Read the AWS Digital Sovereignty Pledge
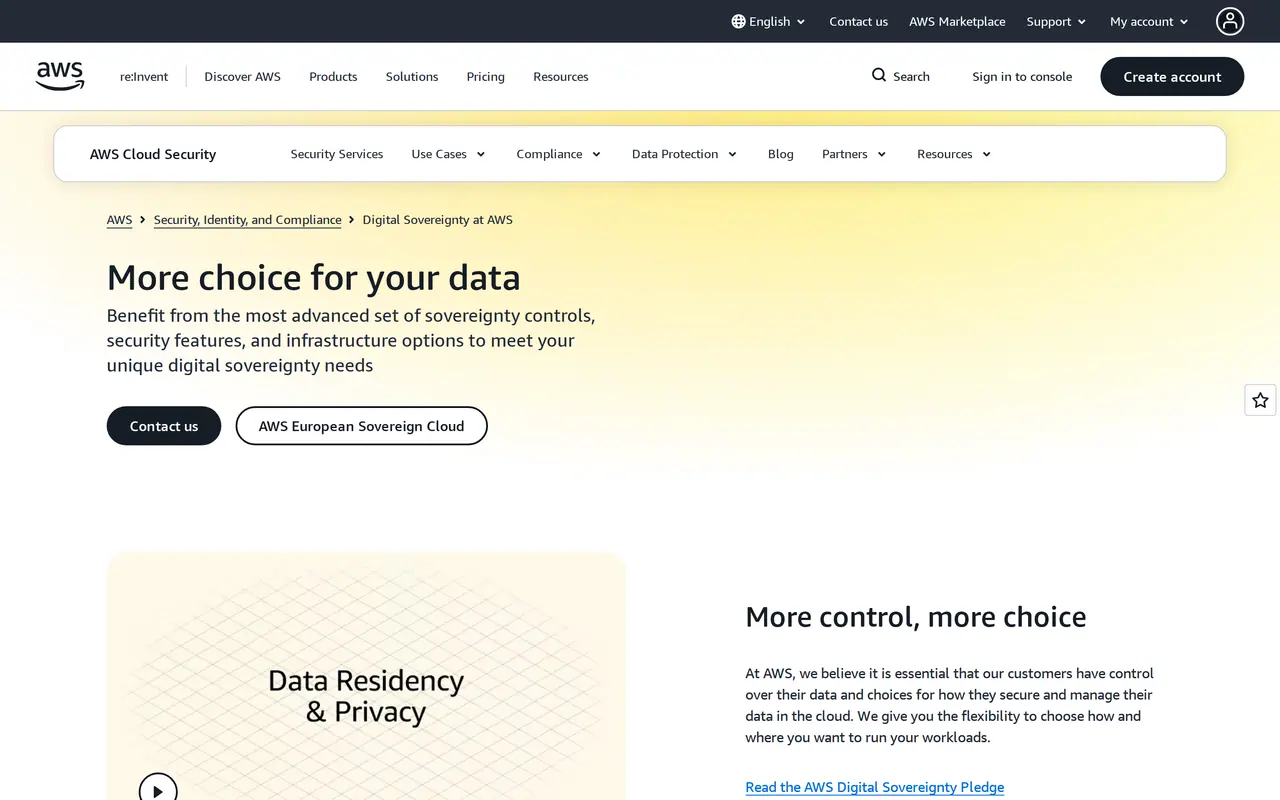The image size is (1280, 800). (875, 787)
